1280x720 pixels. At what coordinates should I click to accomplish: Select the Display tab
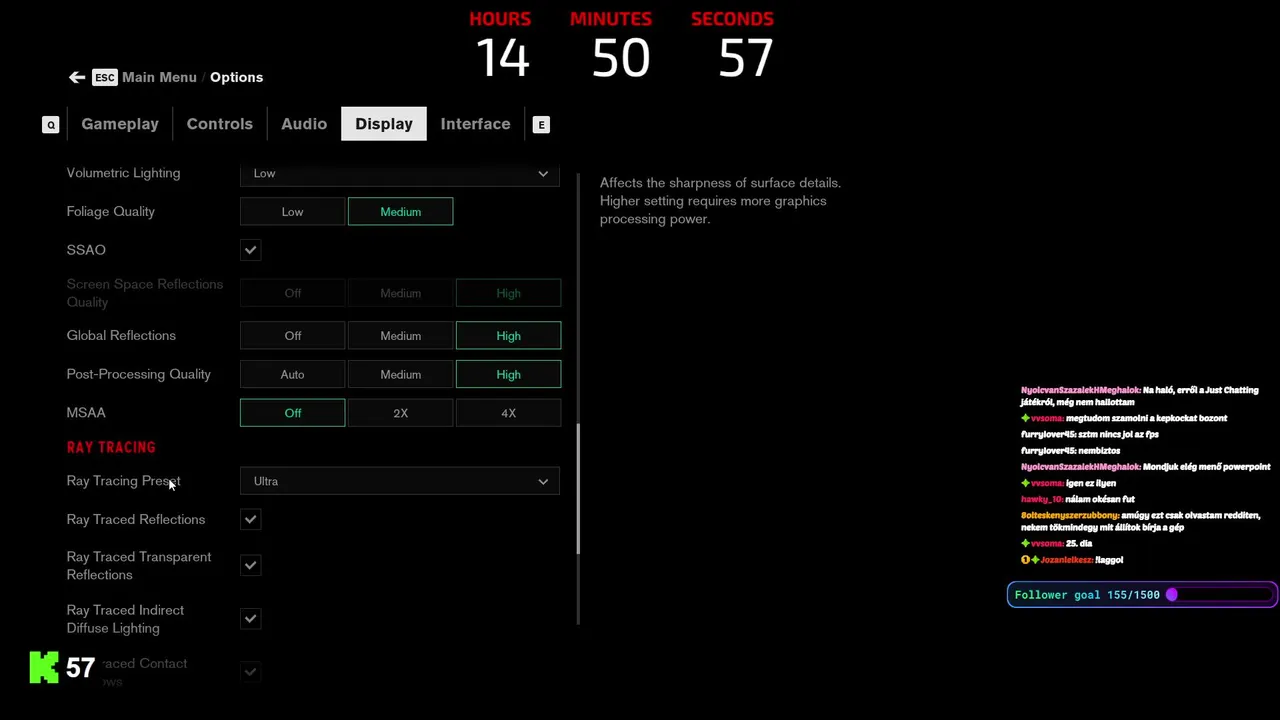coord(384,124)
